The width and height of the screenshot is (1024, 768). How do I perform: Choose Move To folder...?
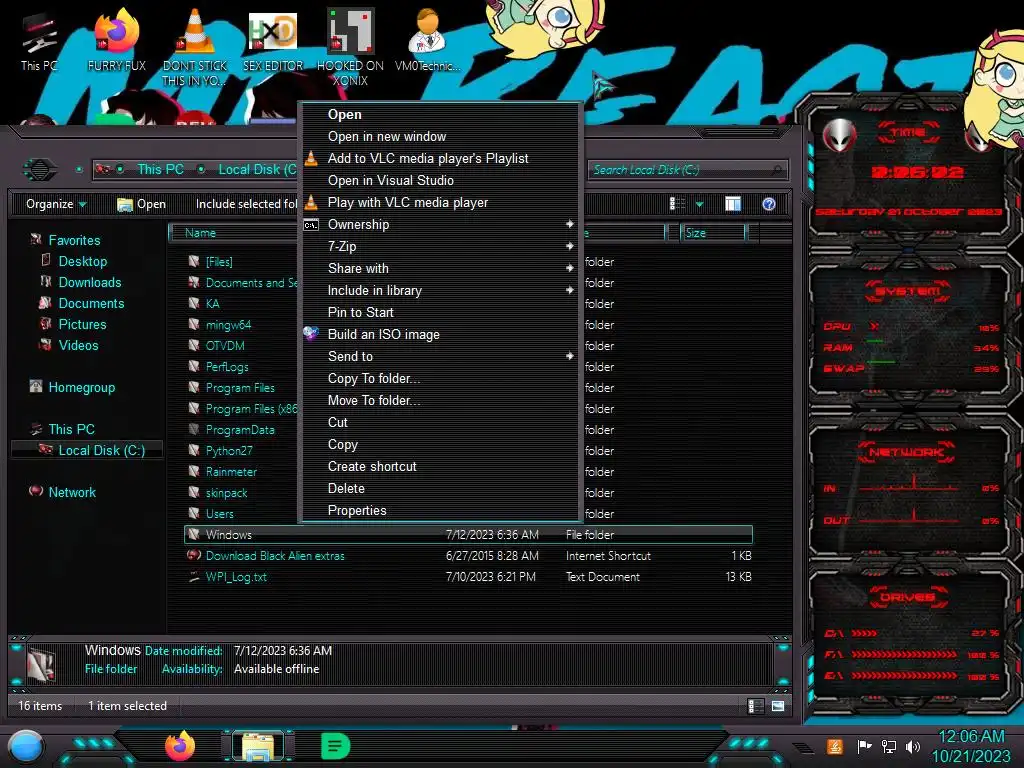(x=440, y=400)
